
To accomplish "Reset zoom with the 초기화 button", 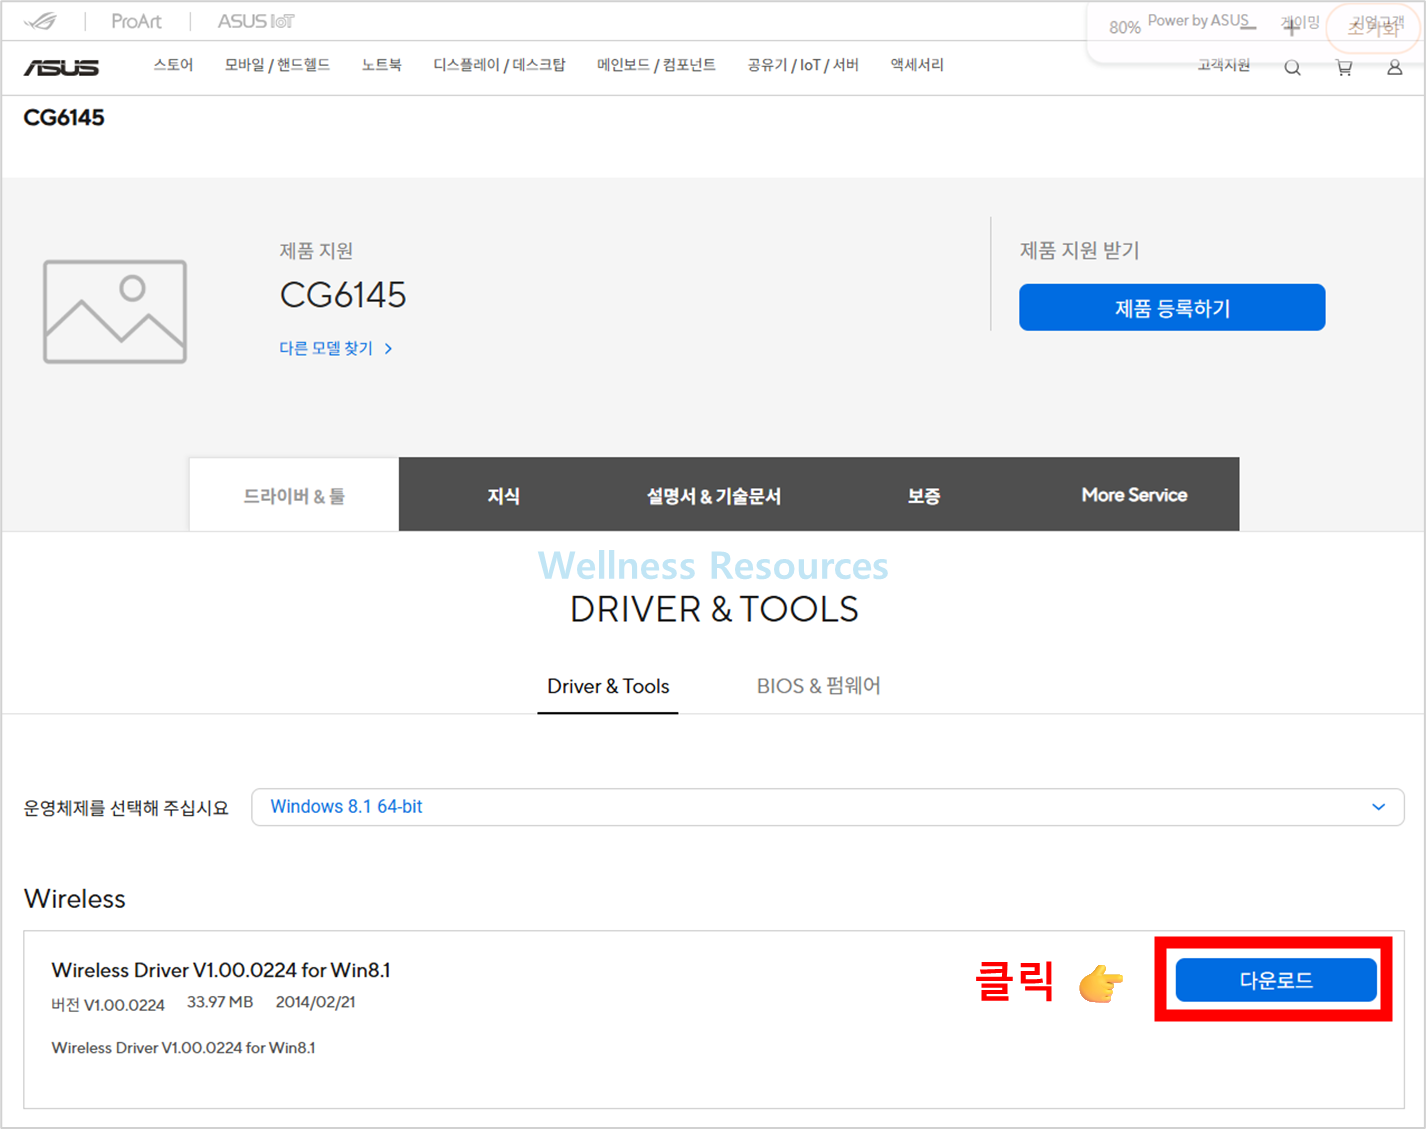I will 1372,28.
